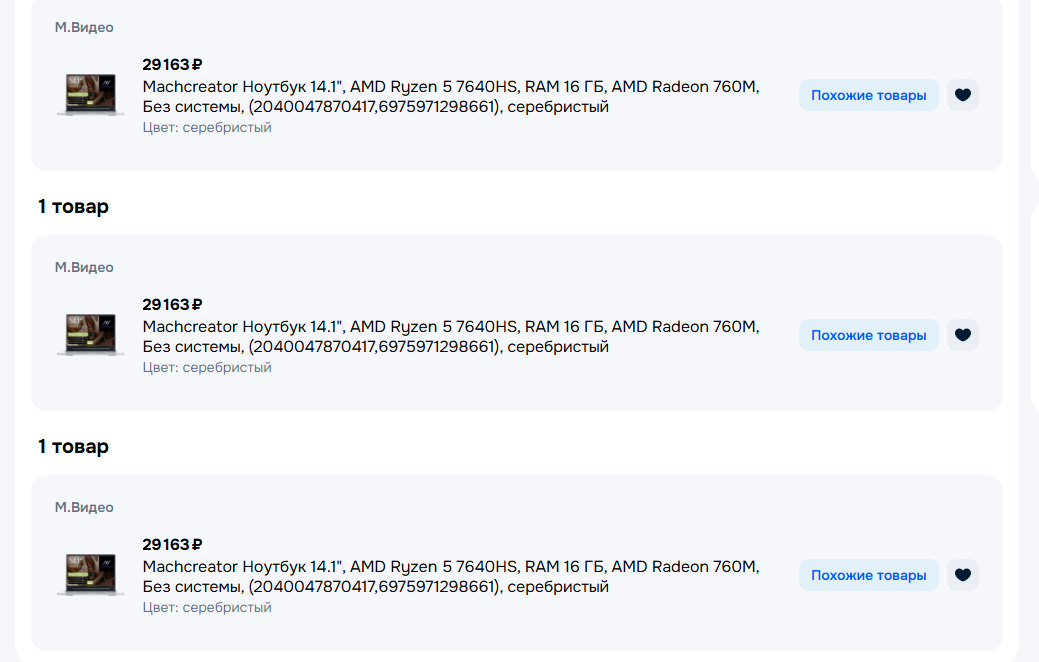Click 'Похожие товары' on the middle card
Screen dimensions: 1039x662
tap(868, 335)
